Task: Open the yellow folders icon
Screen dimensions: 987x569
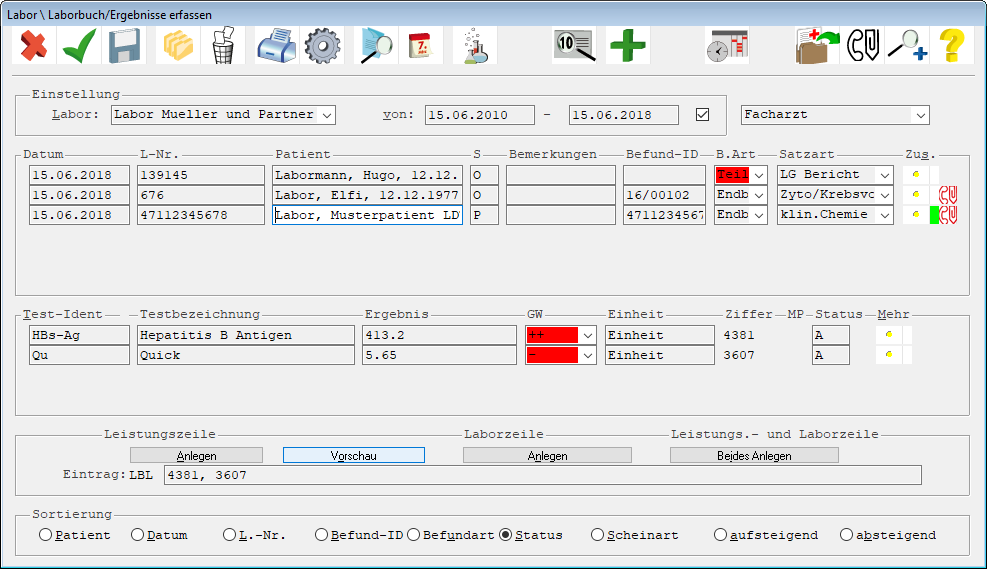Action: coord(178,45)
